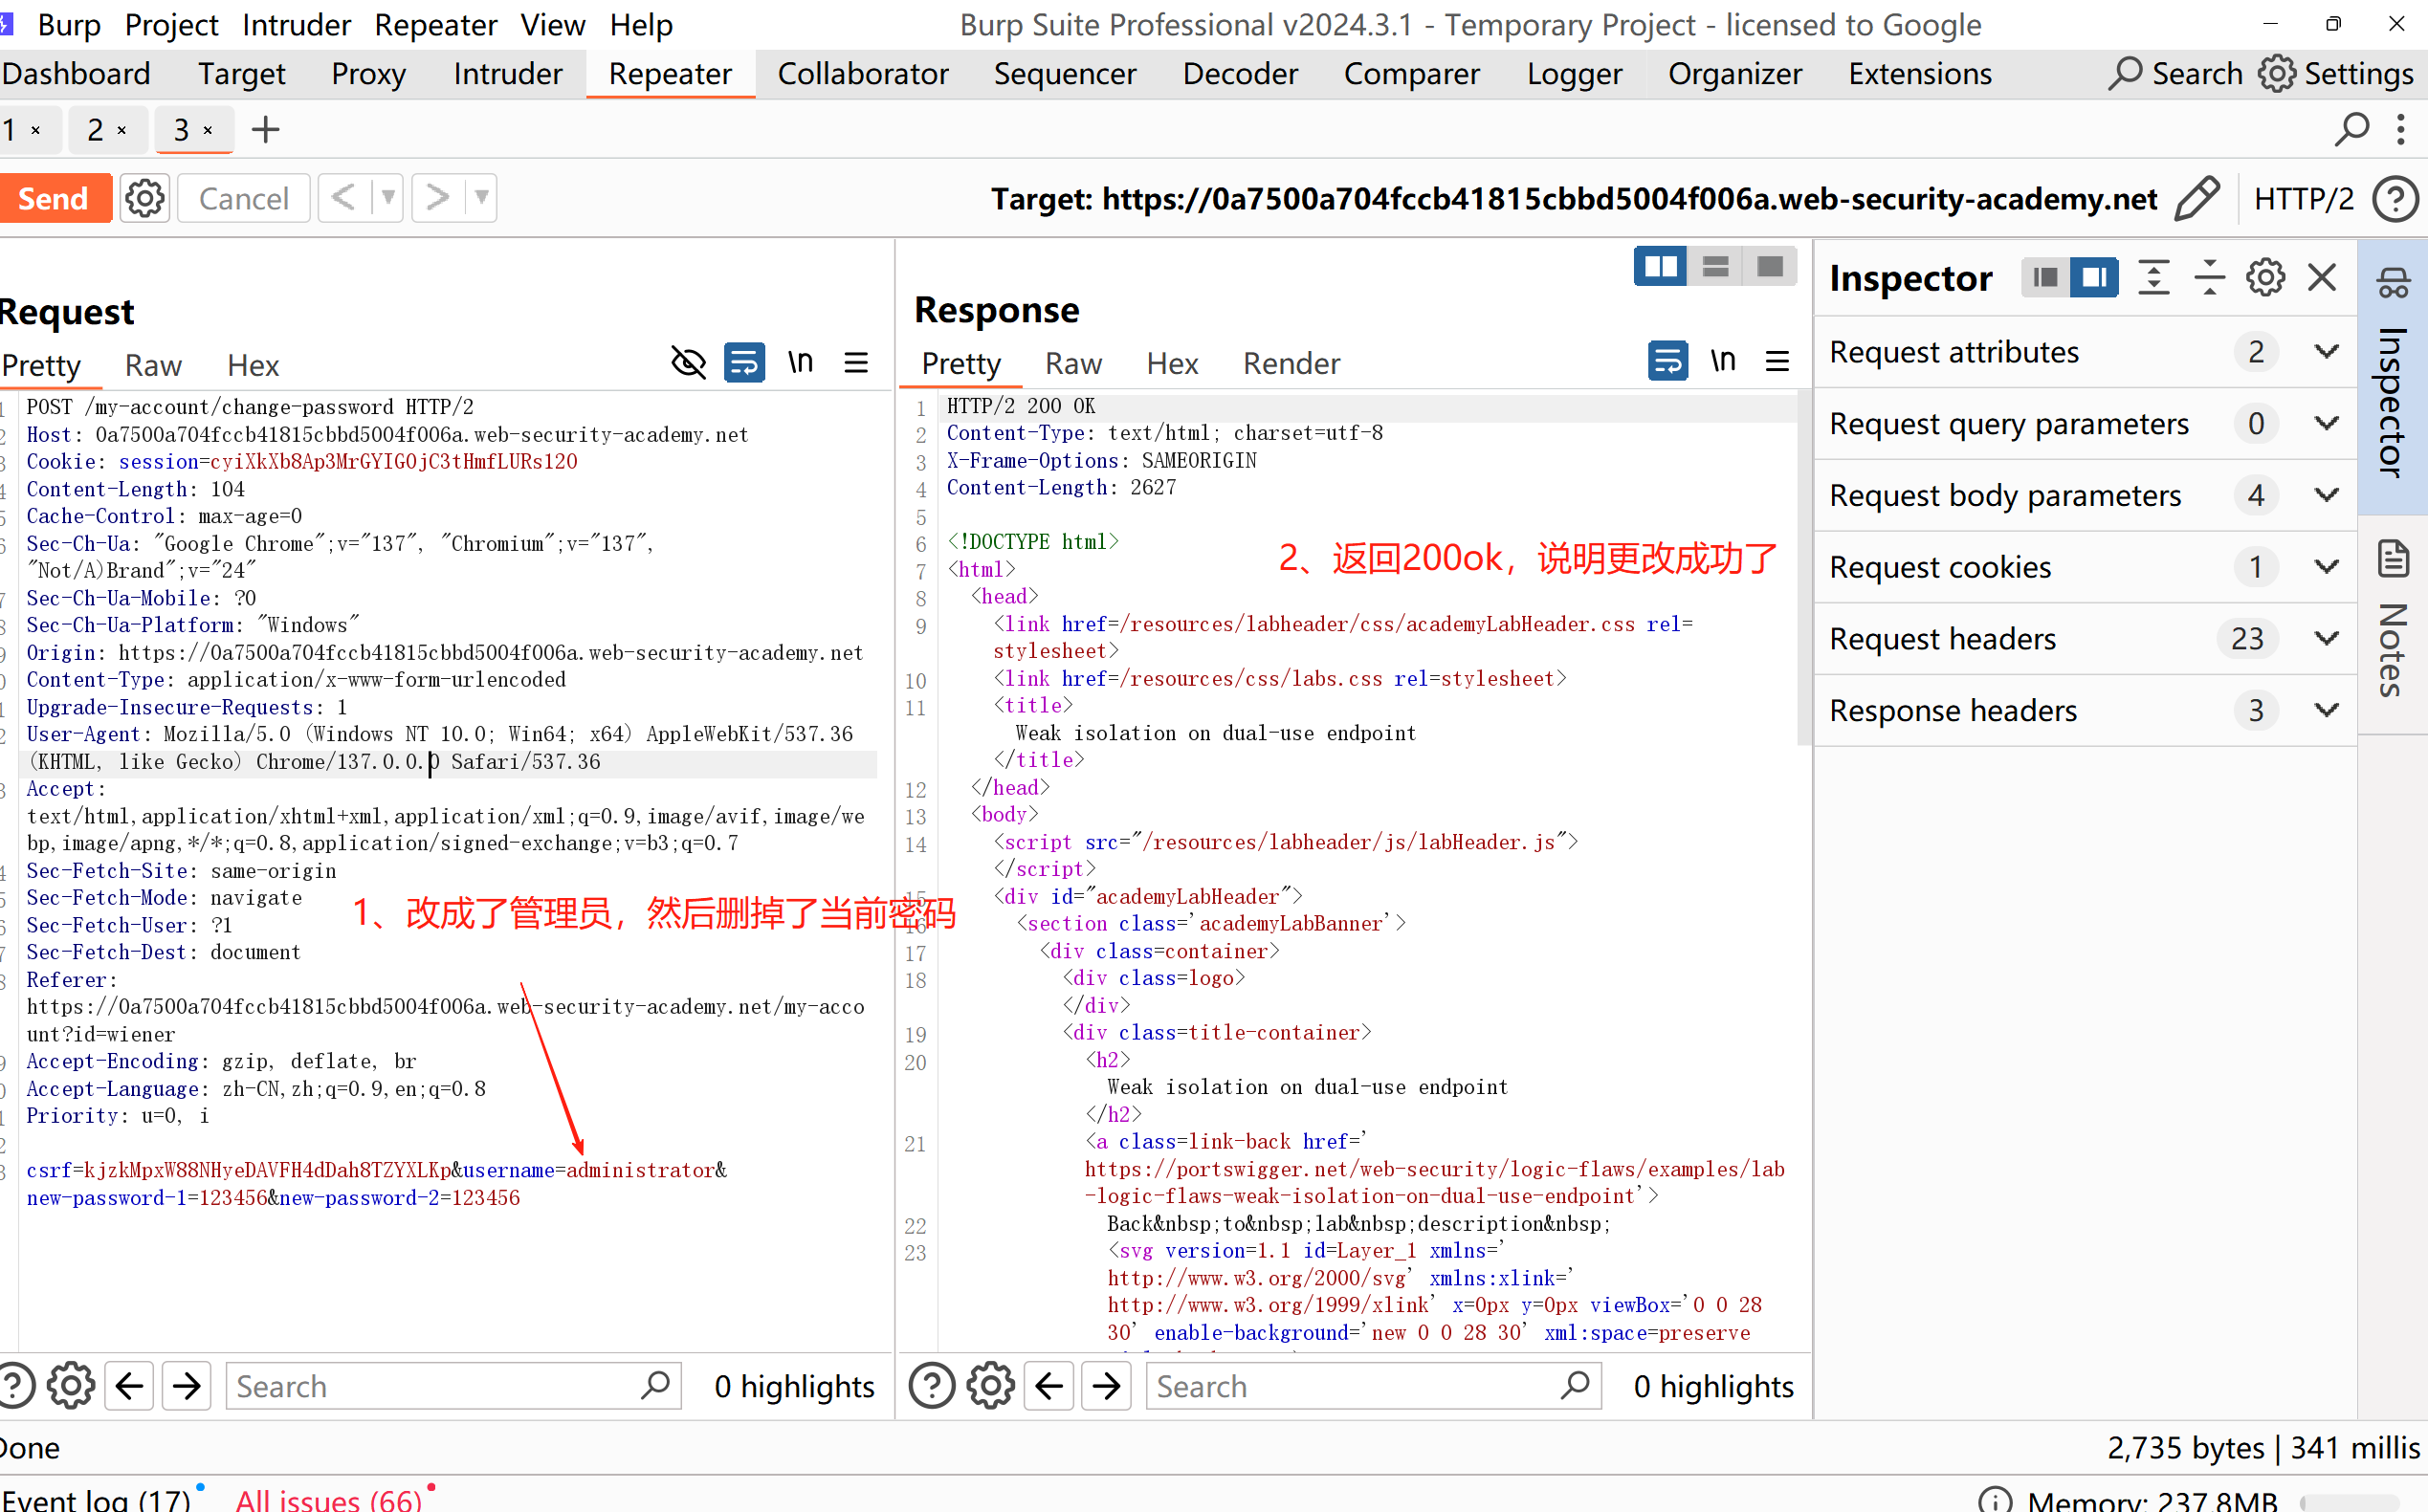
Task: Add a new Repeater tab
Action: click(265, 130)
